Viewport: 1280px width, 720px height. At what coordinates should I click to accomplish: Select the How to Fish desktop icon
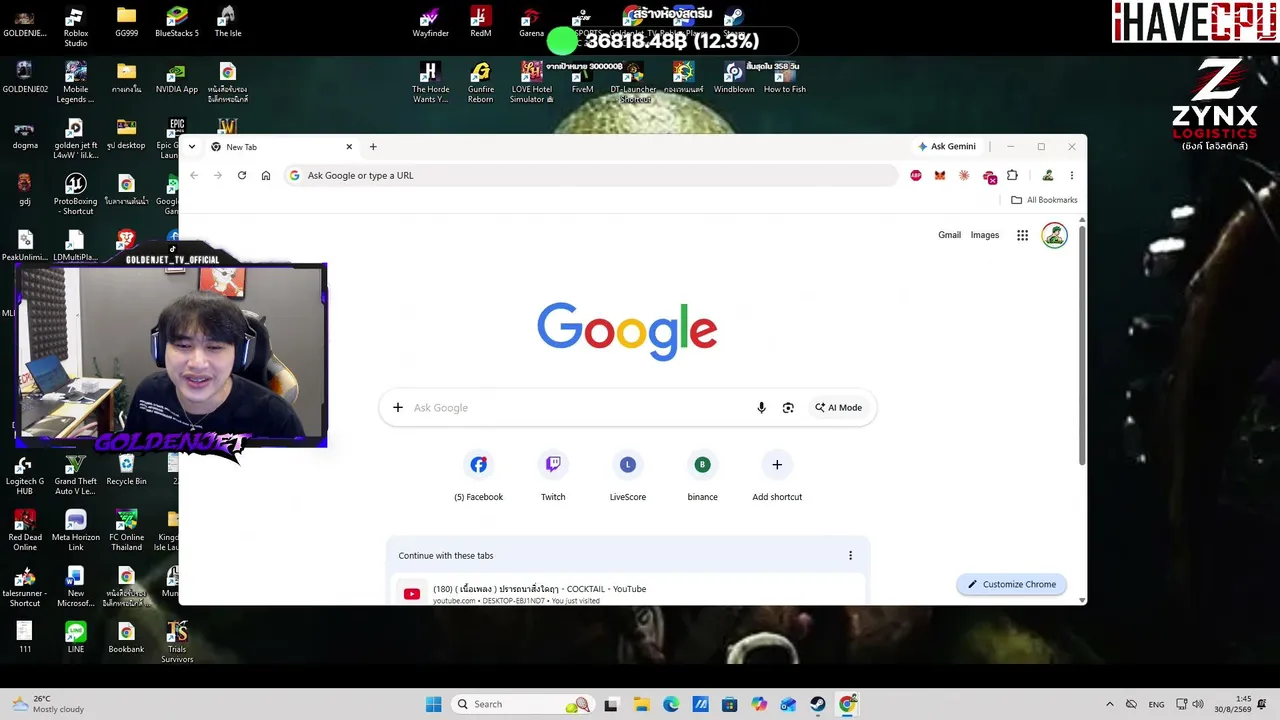(785, 79)
